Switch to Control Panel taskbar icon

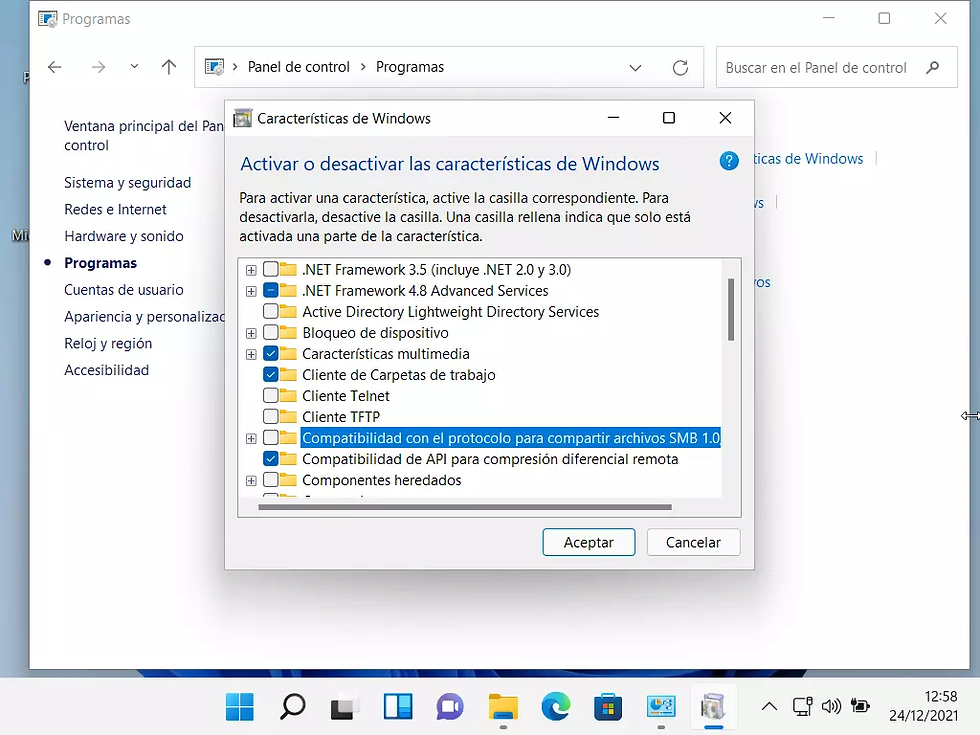tap(661, 707)
